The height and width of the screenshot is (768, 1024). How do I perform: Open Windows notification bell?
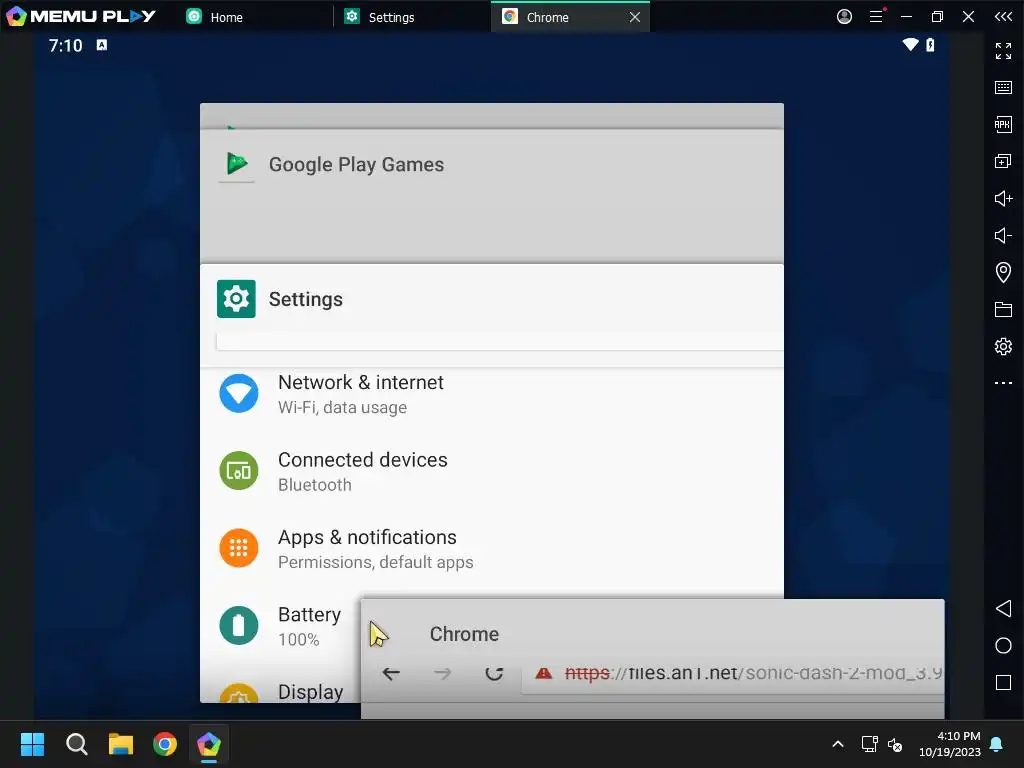pyautogui.click(x=997, y=744)
